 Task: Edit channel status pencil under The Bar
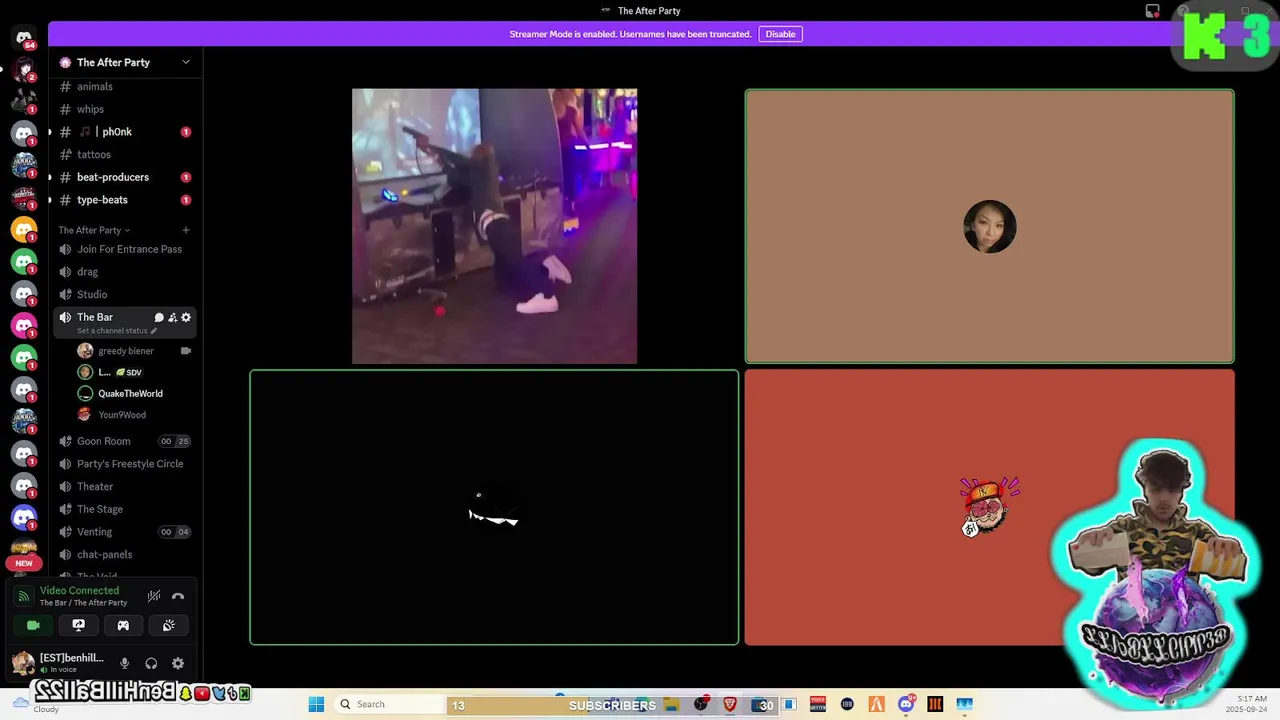154,331
